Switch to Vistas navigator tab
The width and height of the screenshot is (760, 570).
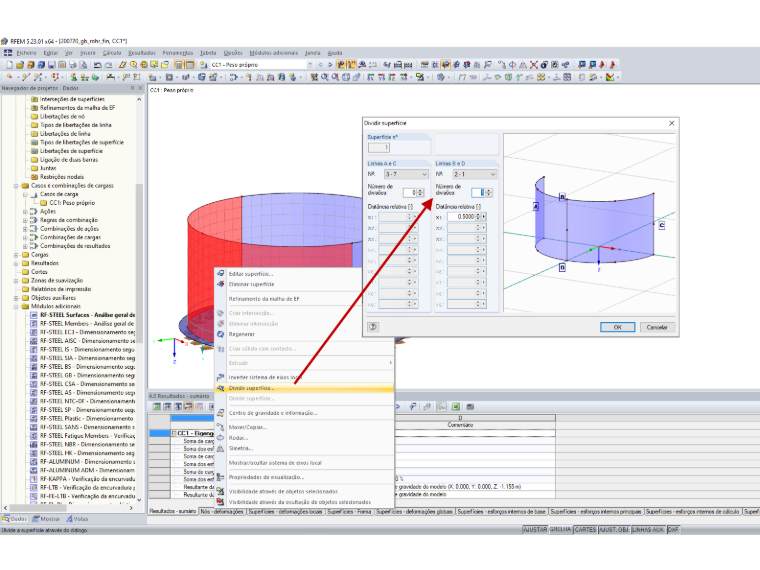tap(77, 519)
